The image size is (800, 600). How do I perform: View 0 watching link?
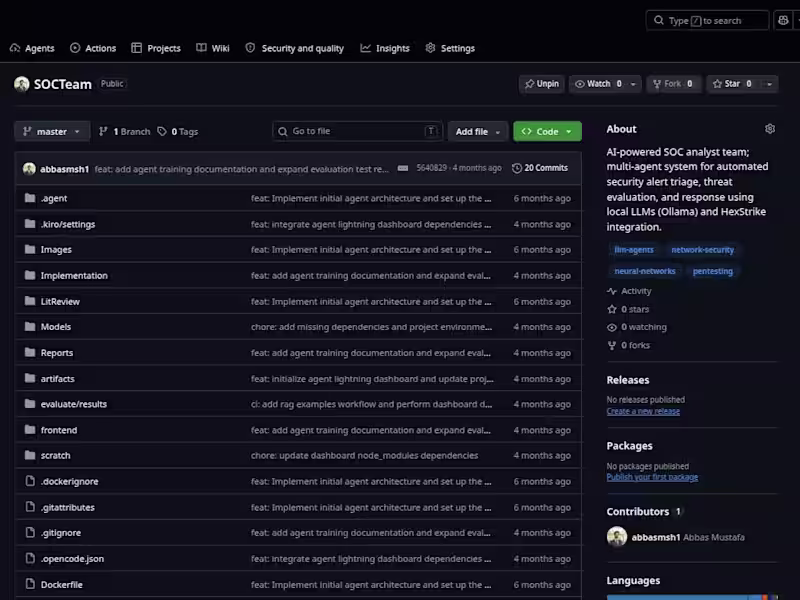[x=637, y=327]
